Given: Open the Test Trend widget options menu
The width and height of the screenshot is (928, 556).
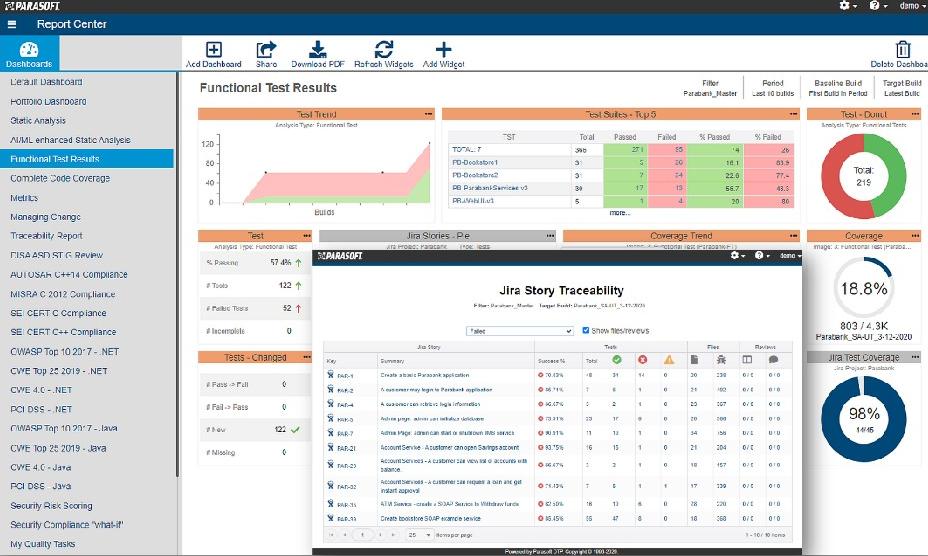Looking at the screenshot, I should click(428, 114).
